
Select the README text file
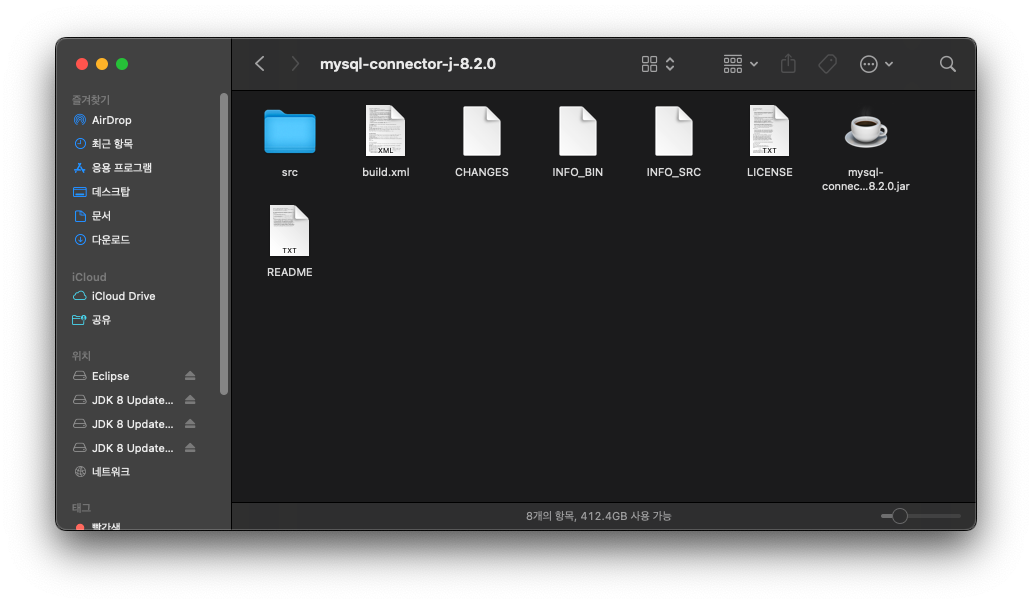pyautogui.click(x=290, y=231)
